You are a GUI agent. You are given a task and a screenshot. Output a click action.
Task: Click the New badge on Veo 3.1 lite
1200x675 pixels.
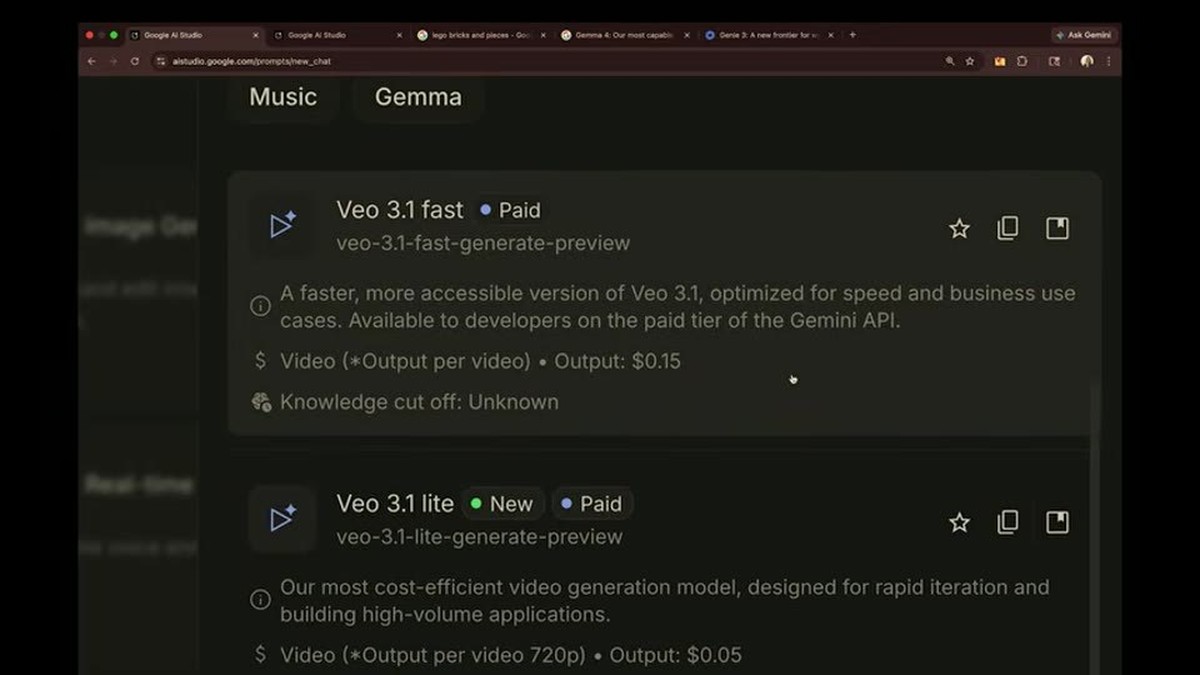[x=502, y=504]
